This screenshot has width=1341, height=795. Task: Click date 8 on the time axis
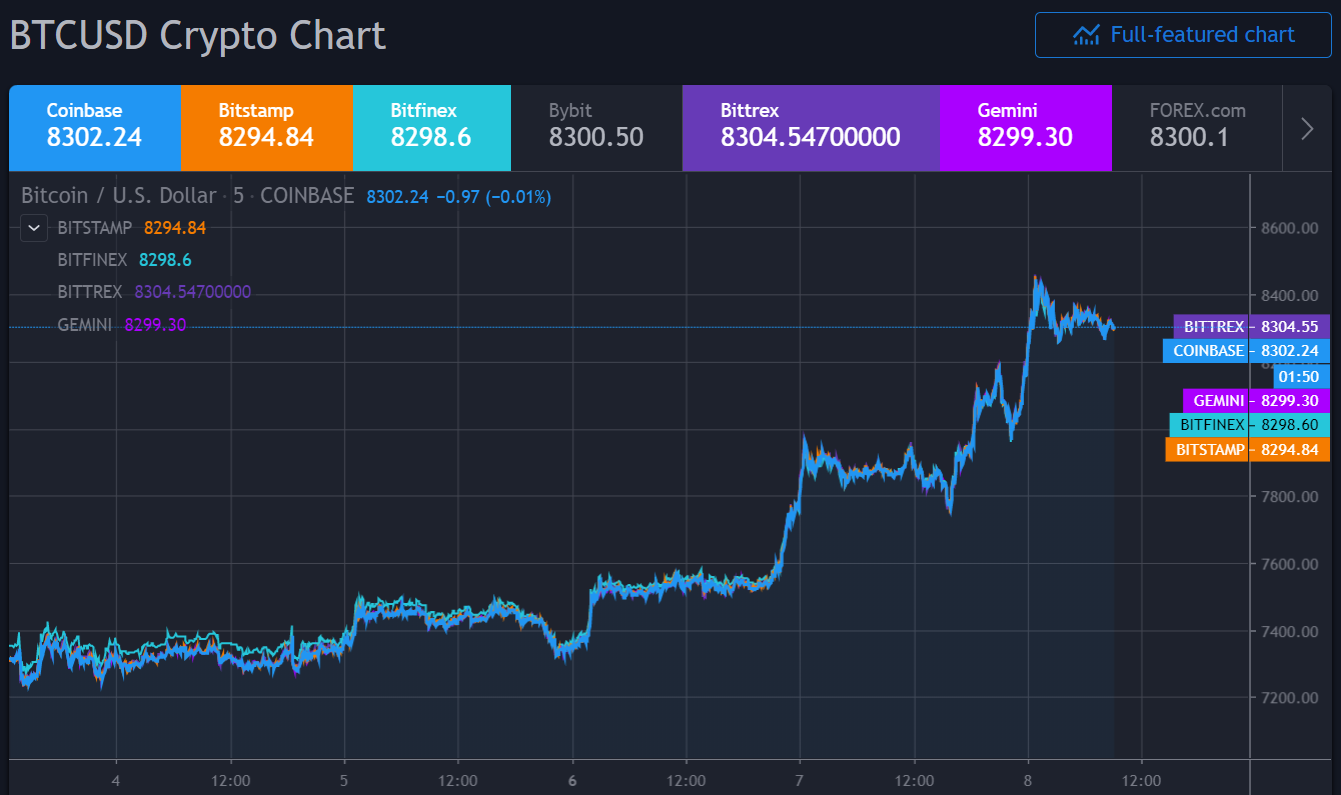click(1028, 781)
